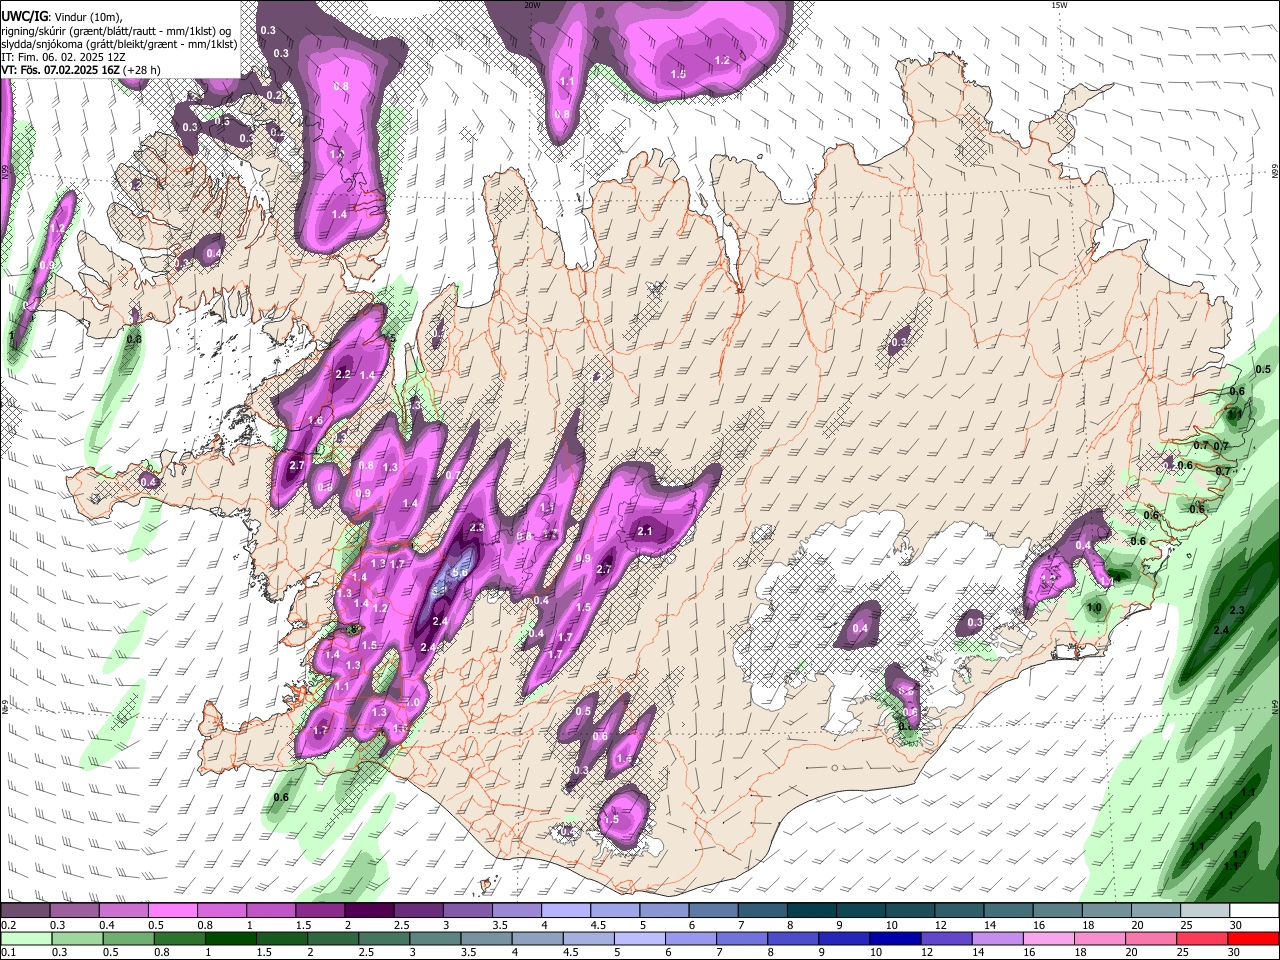Click the upper-row swatch between 20 and 25
The image size is (1280, 960).
point(1155,911)
